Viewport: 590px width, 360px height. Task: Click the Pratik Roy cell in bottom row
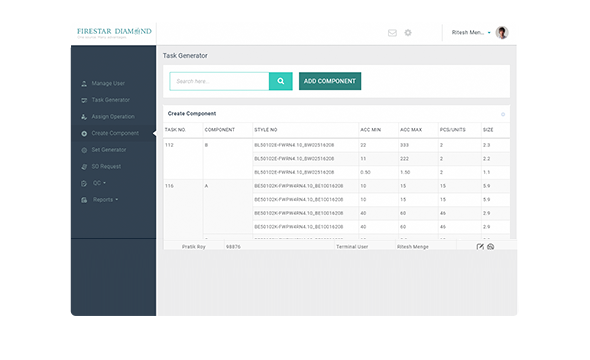[193, 247]
